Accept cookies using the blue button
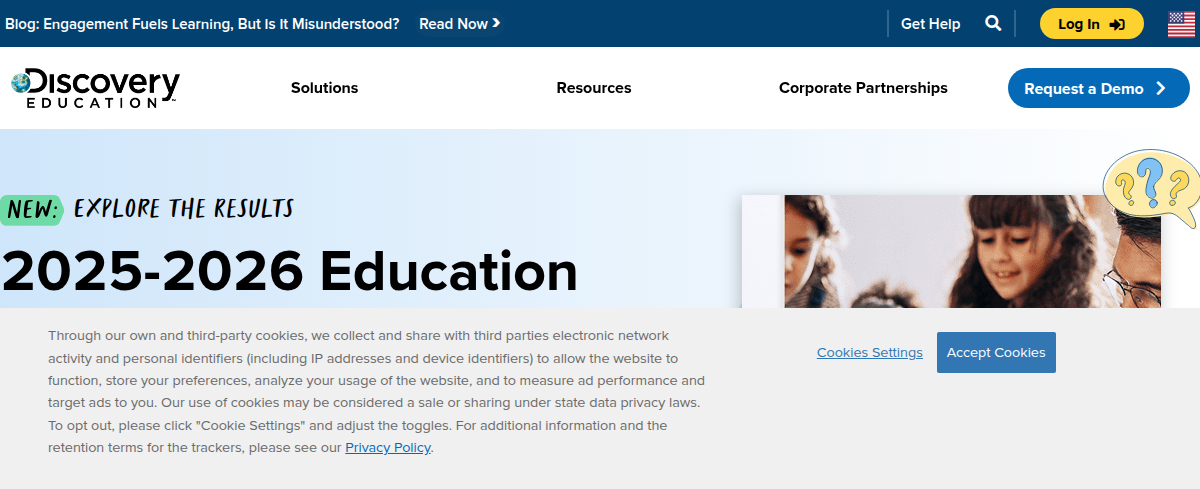The width and height of the screenshot is (1200, 489). (996, 352)
